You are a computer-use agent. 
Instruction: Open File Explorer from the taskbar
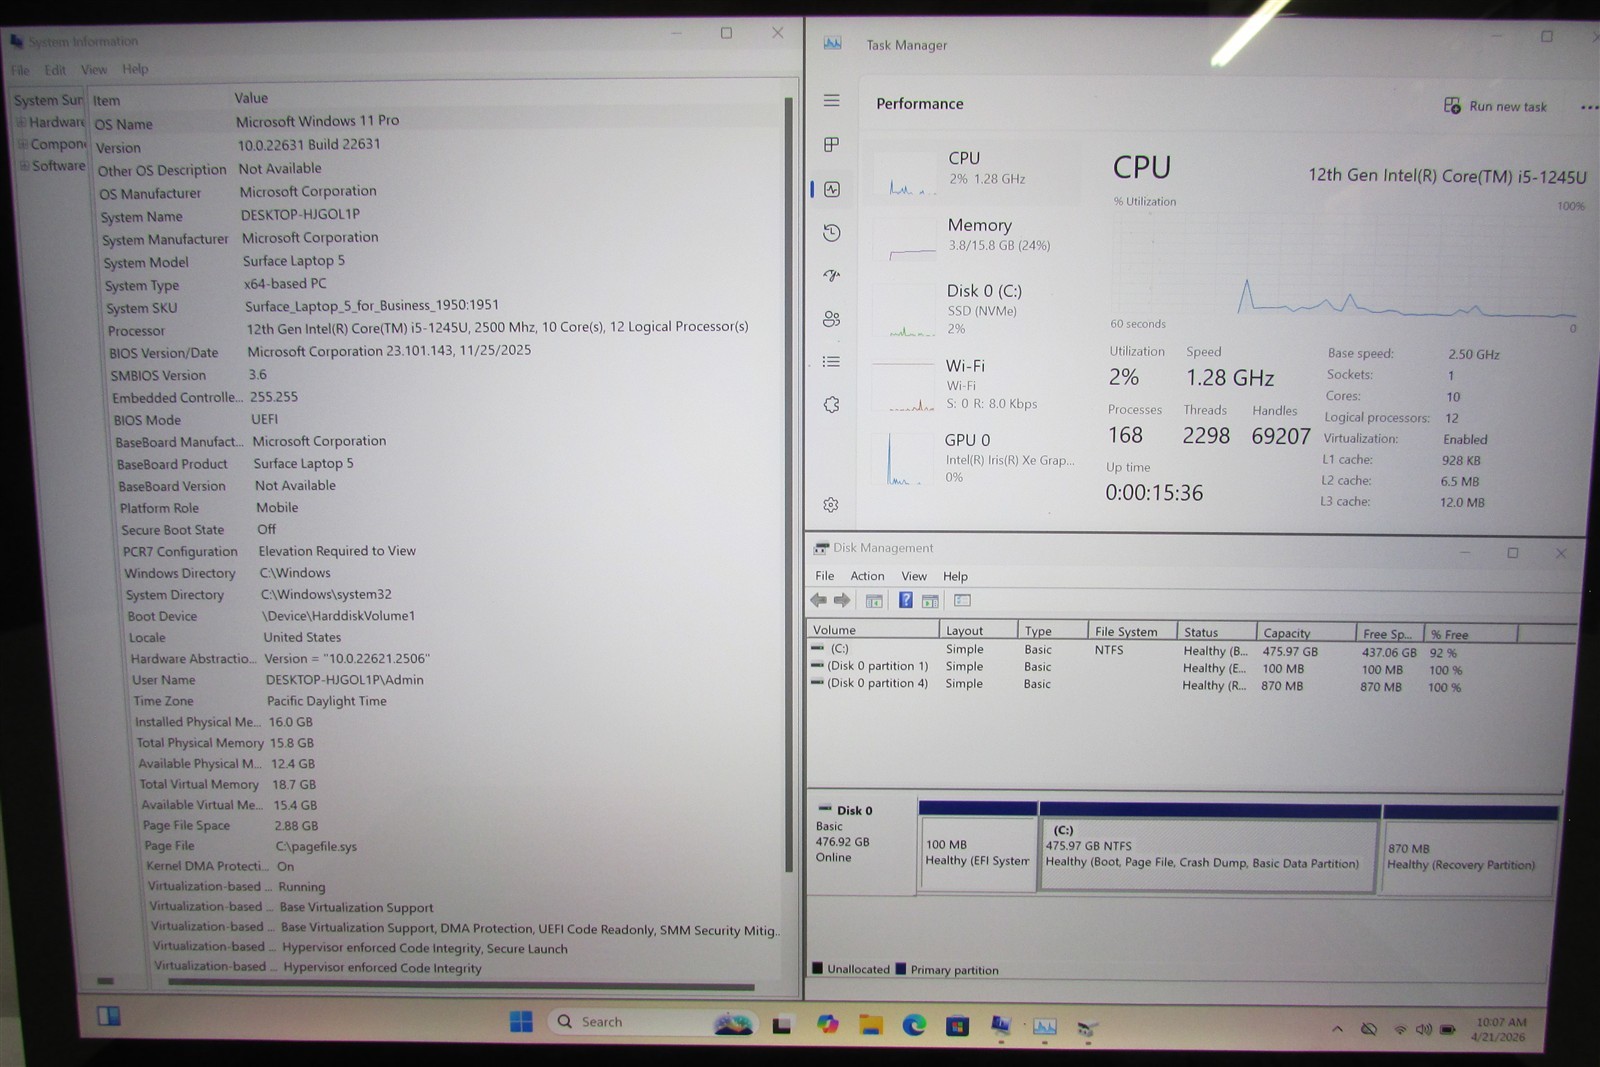(871, 1024)
